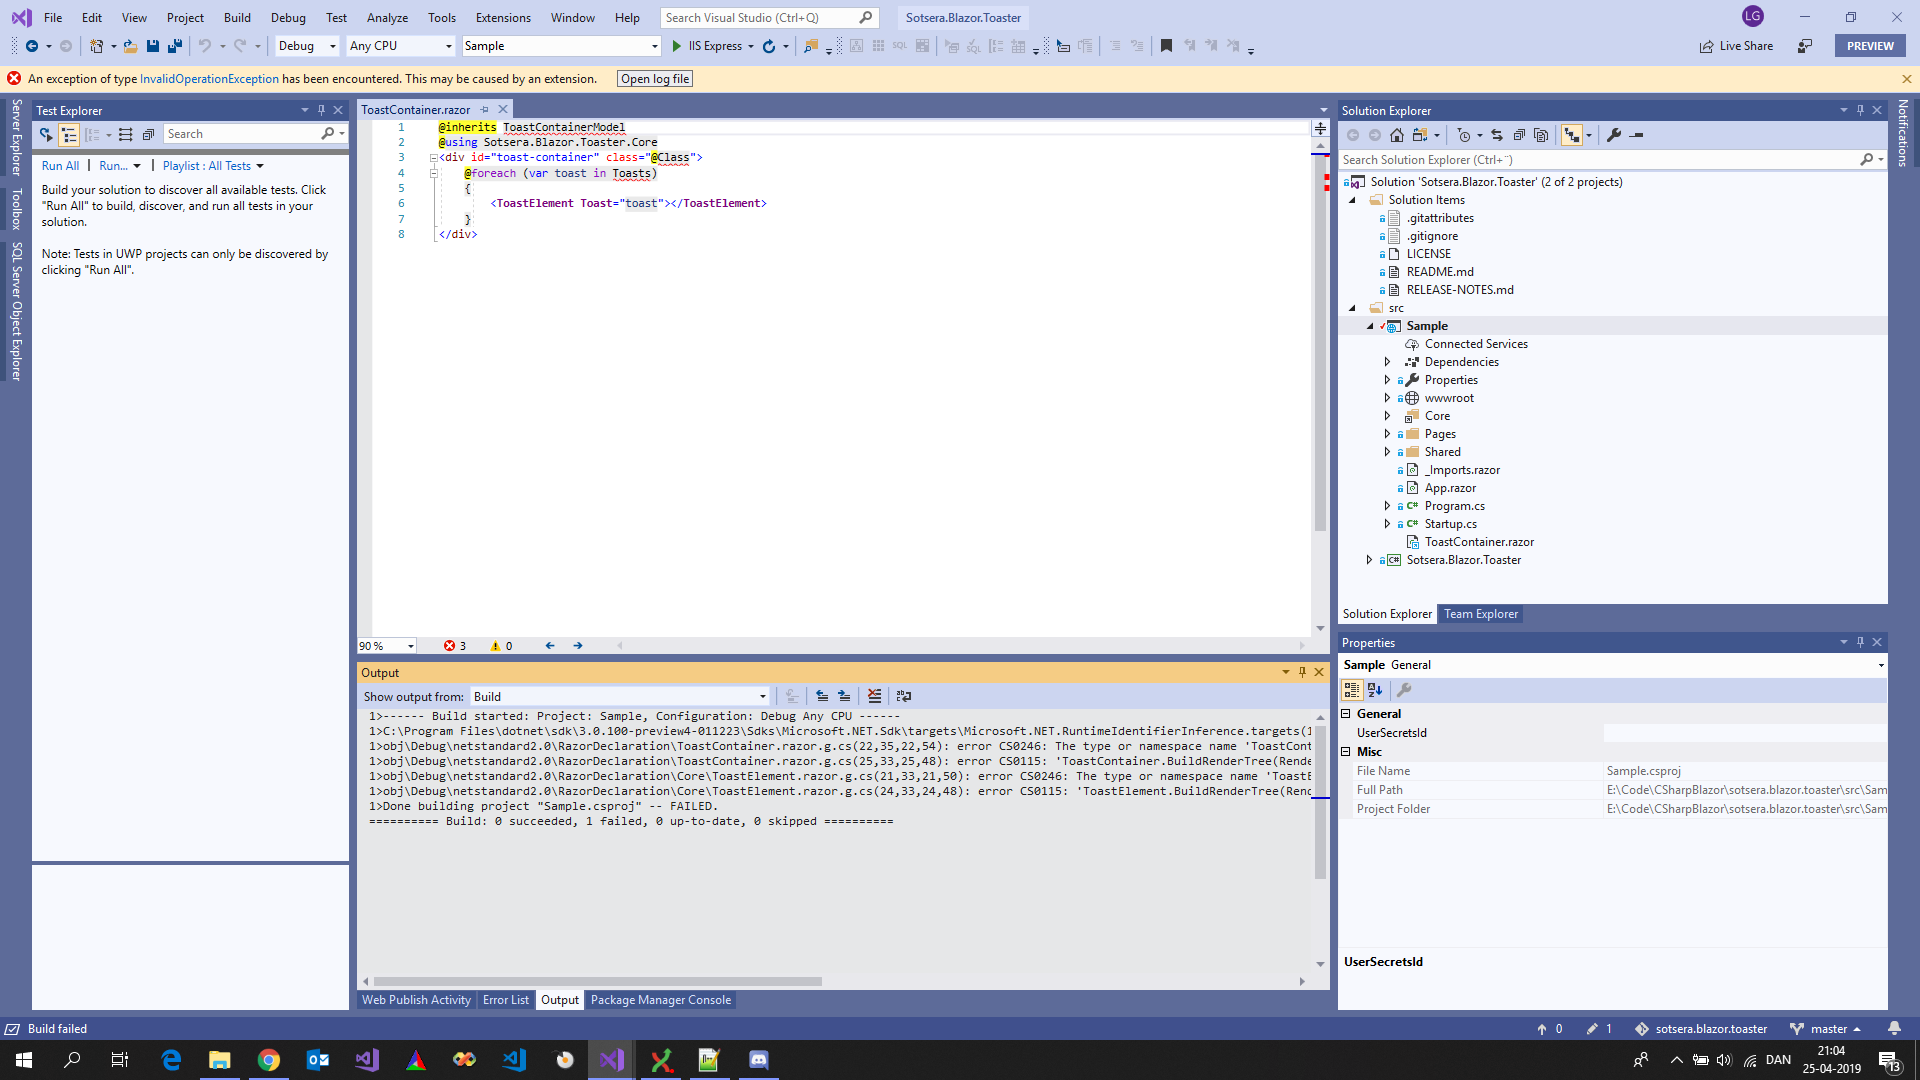This screenshot has width=1920, height=1080.
Task: Click Sync with Active Document in Solution Explorer
Action: click(1497, 135)
